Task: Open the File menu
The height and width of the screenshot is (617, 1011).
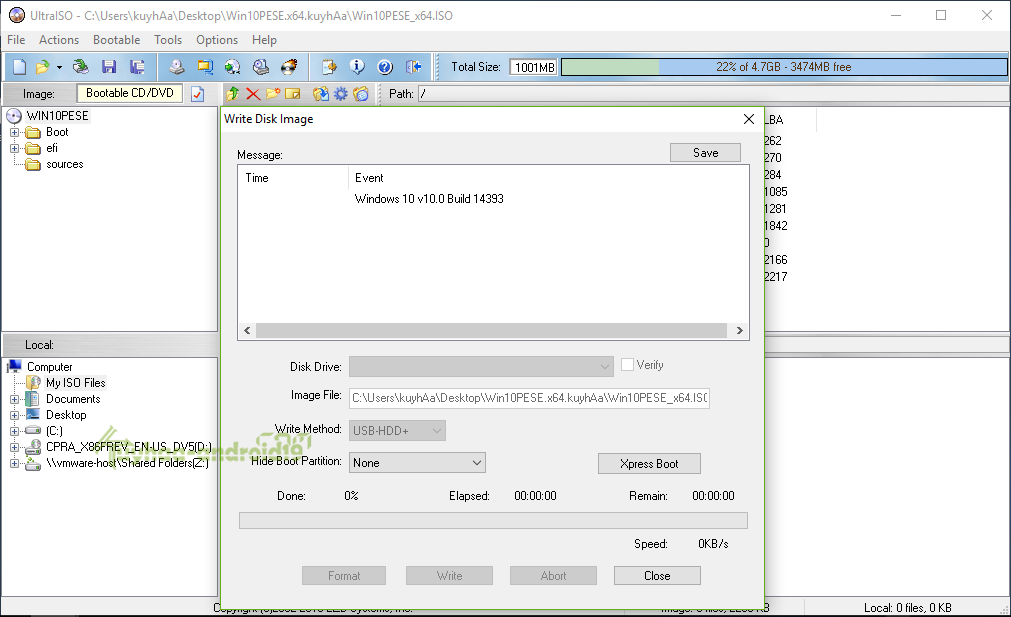Action: (16, 40)
